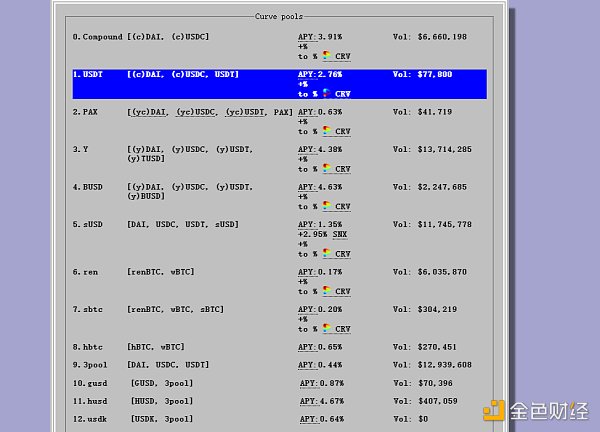Click the usdk pool entry
This screenshot has height=432, width=600.
pyautogui.click(x=92, y=419)
